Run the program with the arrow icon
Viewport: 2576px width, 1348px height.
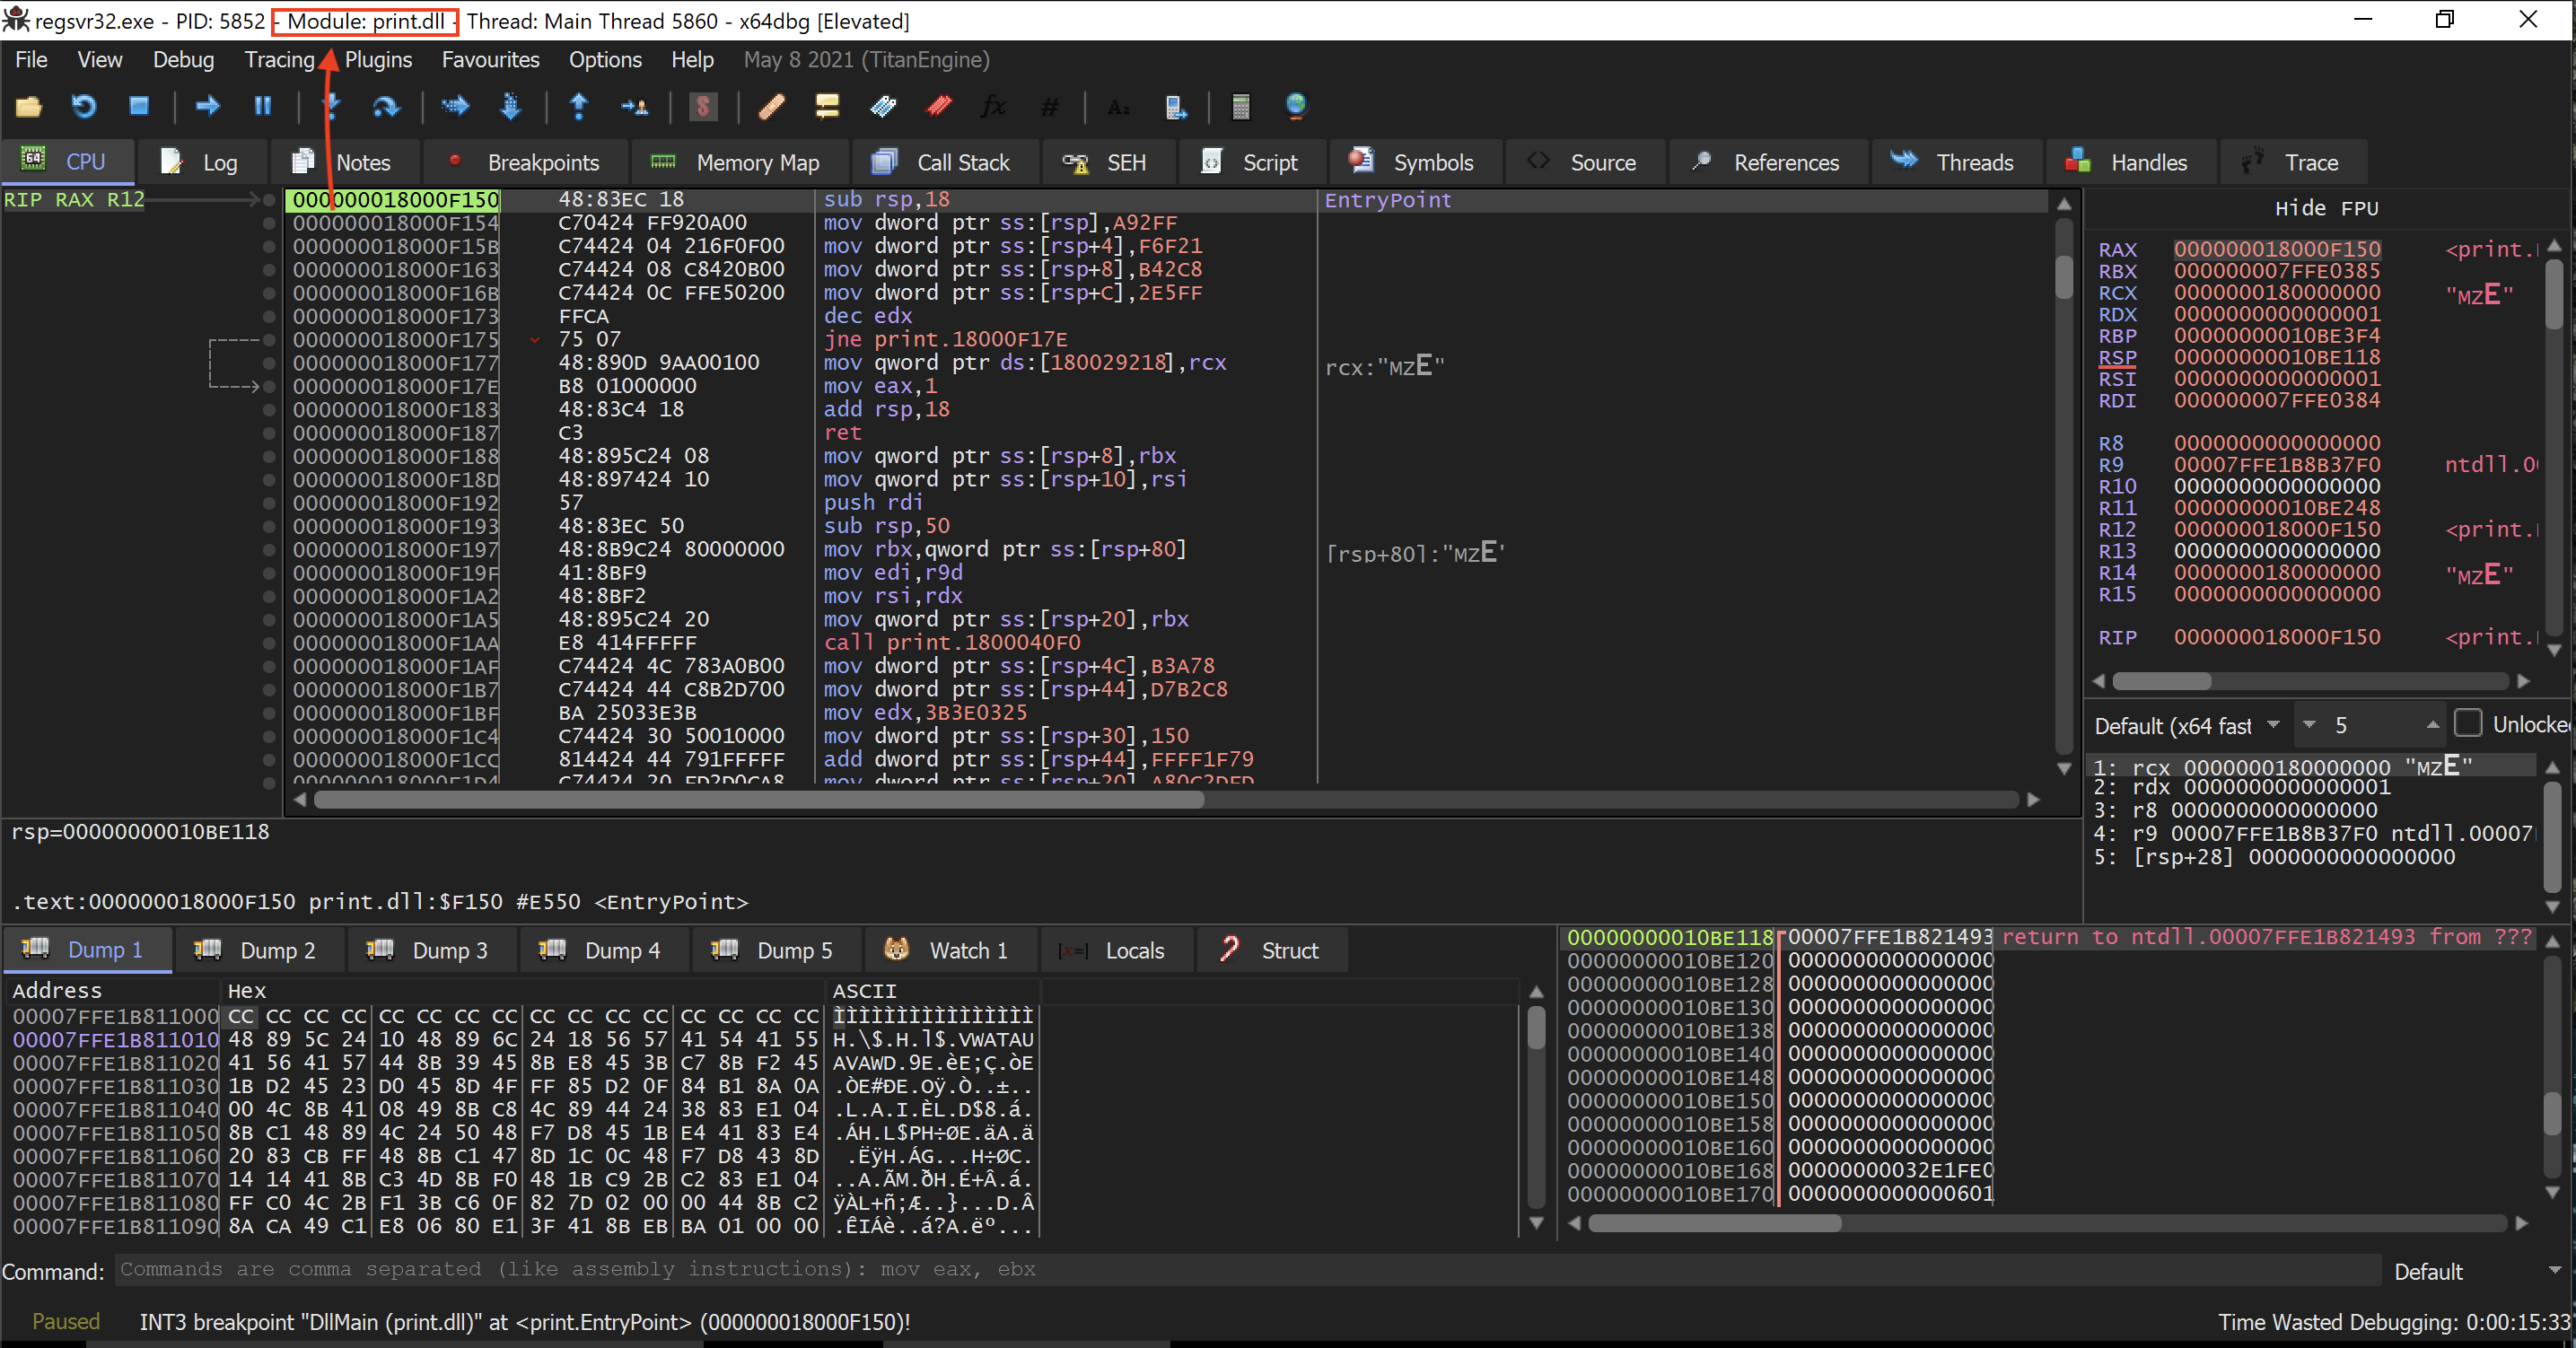[x=207, y=107]
